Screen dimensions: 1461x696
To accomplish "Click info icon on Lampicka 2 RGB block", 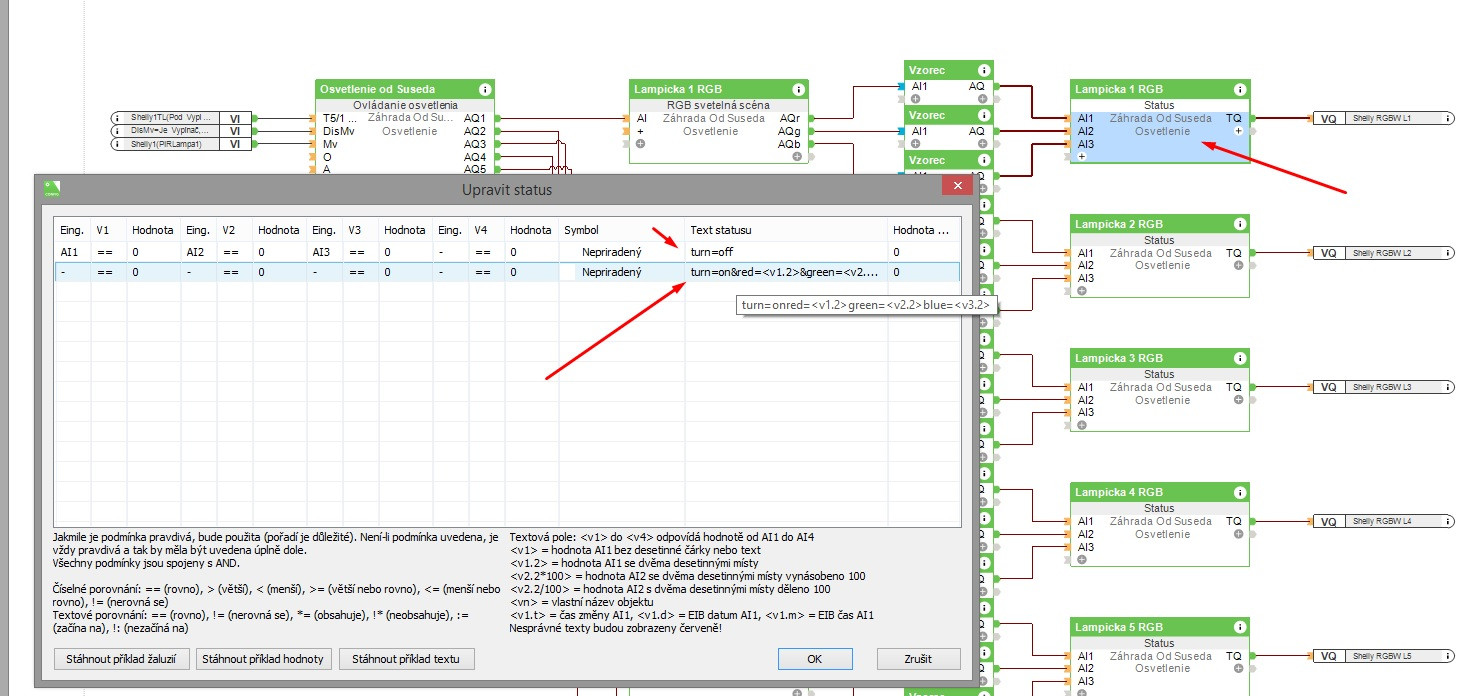I will click(x=1240, y=224).
